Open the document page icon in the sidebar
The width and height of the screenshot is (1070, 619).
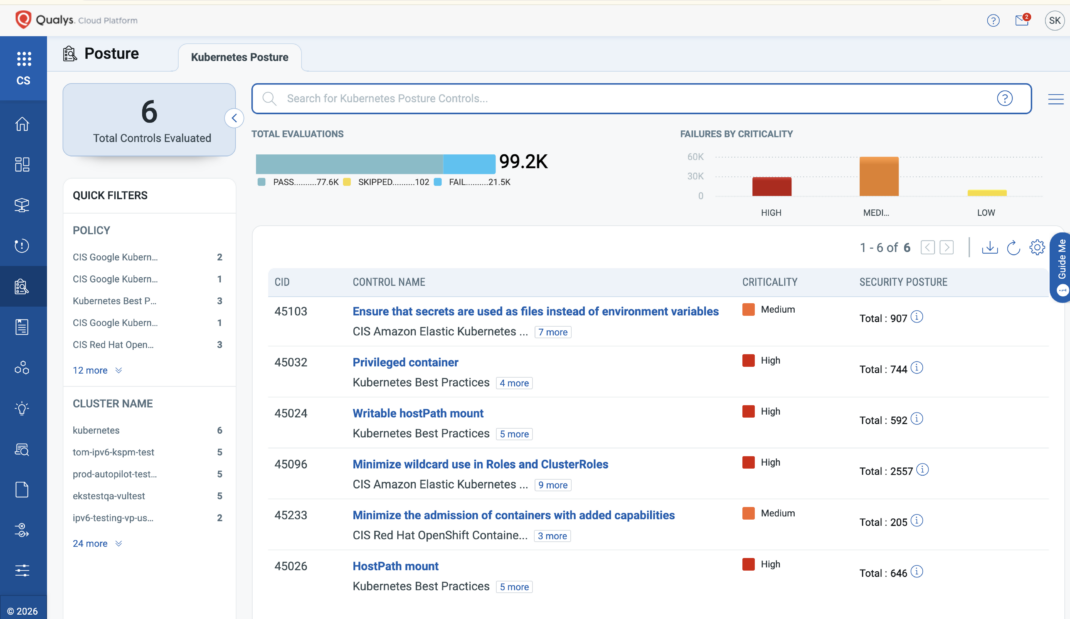tap(23, 489)
